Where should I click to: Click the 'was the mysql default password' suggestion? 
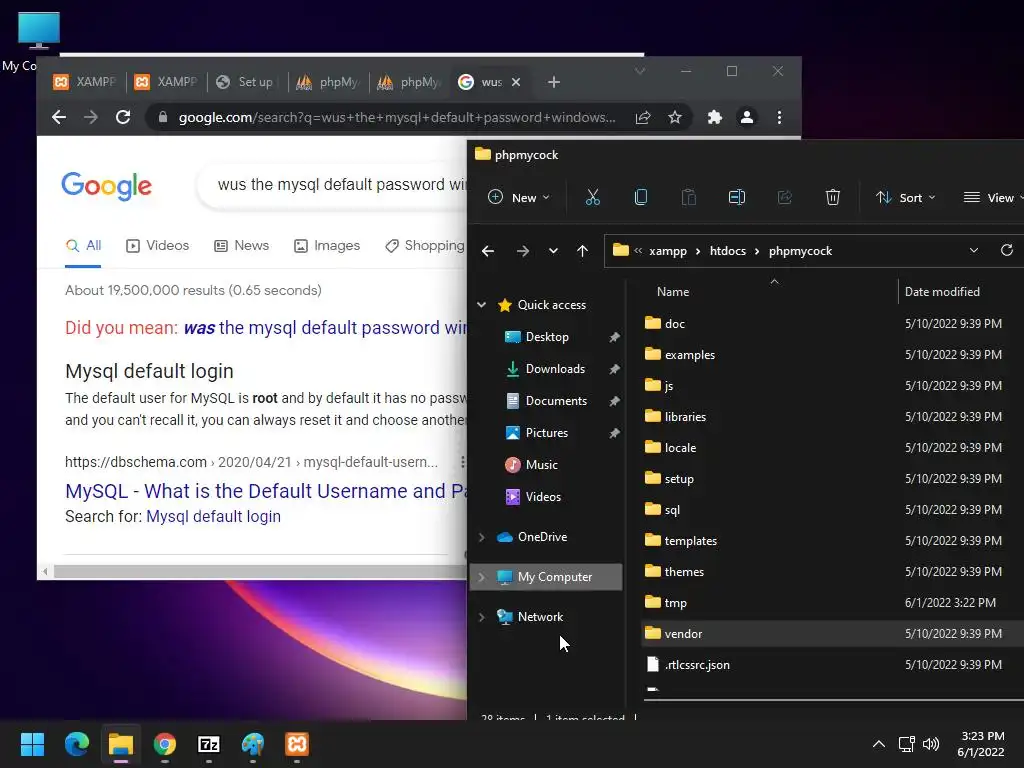tap(325, 328)
